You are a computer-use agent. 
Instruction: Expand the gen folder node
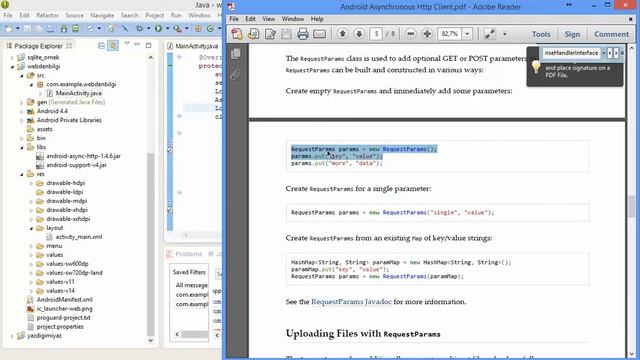tap(22, 102)
